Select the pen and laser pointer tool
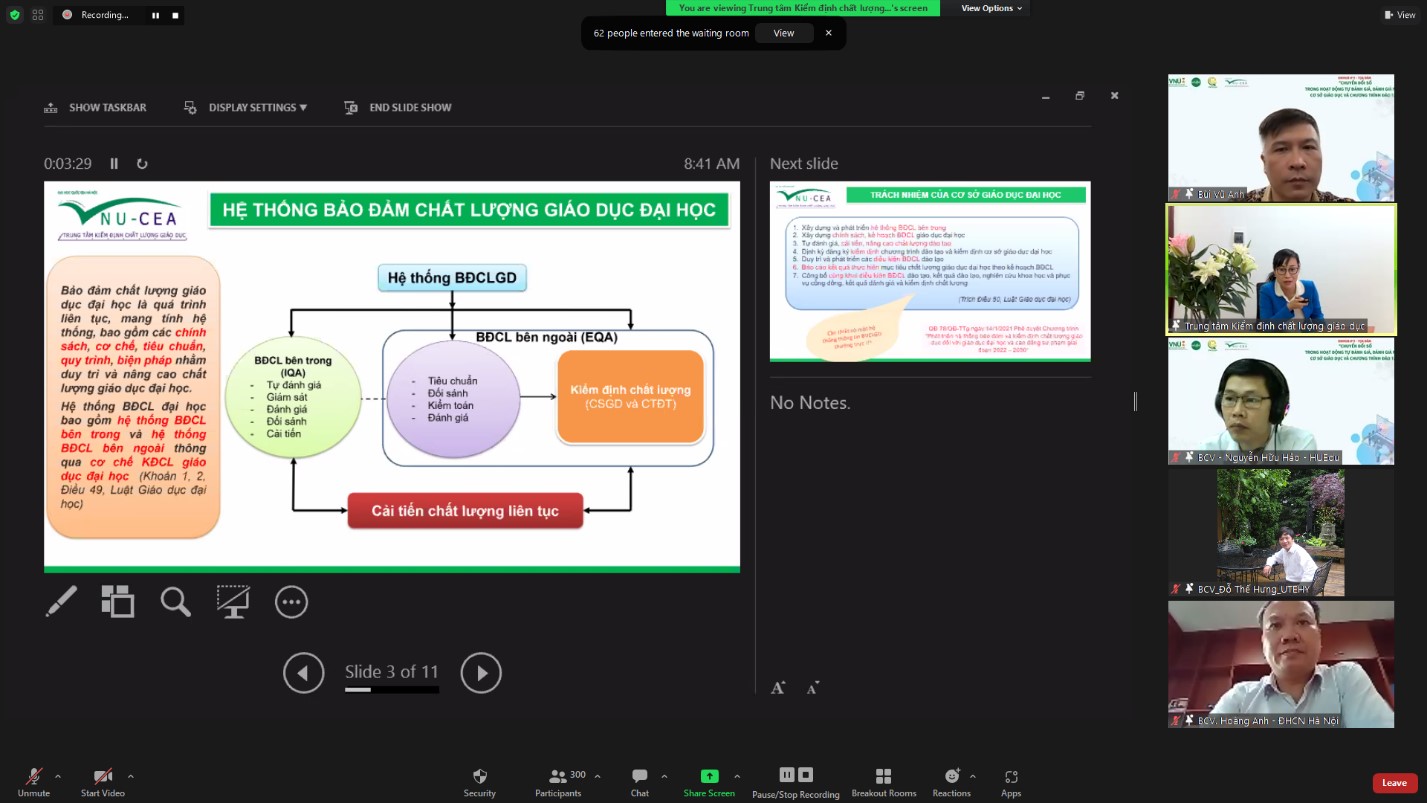Image resolution: width=1427 pixels, height=803 pixels. pyautogui.click(x=61, y=601)
